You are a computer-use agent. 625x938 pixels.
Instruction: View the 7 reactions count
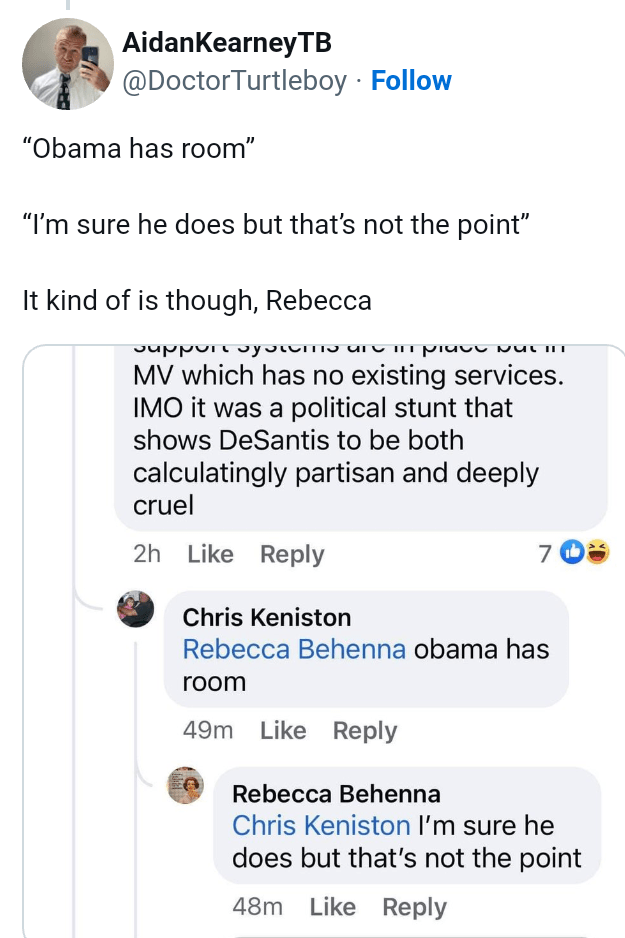coord(544,553)
